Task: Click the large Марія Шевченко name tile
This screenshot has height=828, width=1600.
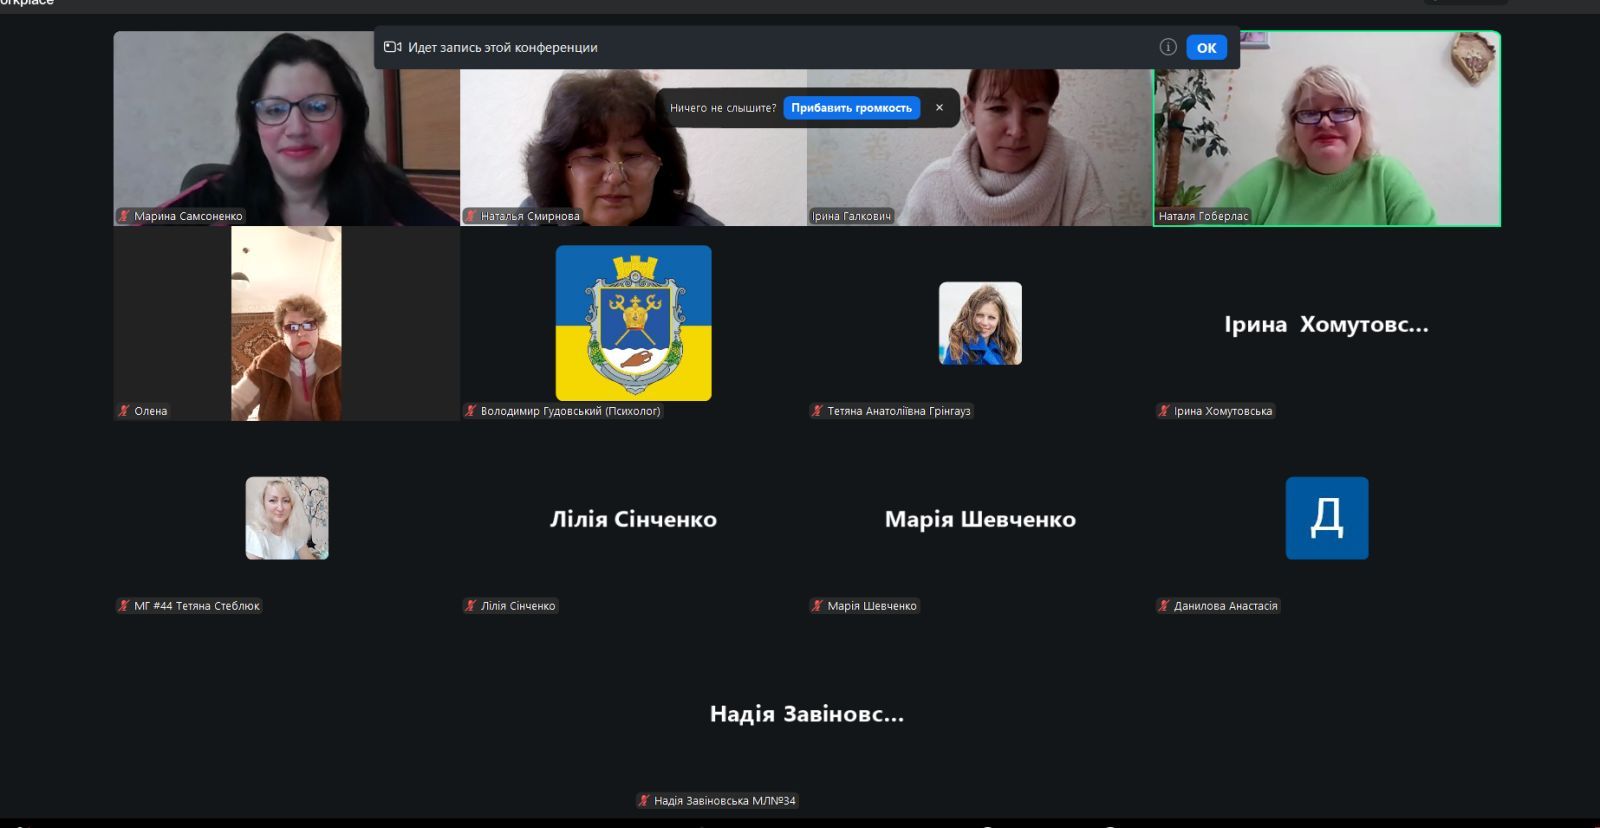Action: tap(980, 519)
